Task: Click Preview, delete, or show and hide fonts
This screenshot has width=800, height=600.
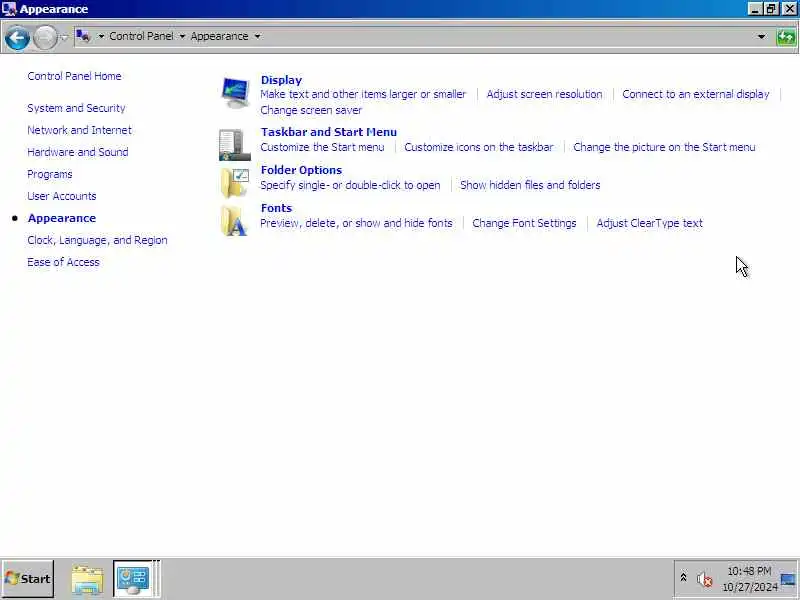Action: (356, 223)
